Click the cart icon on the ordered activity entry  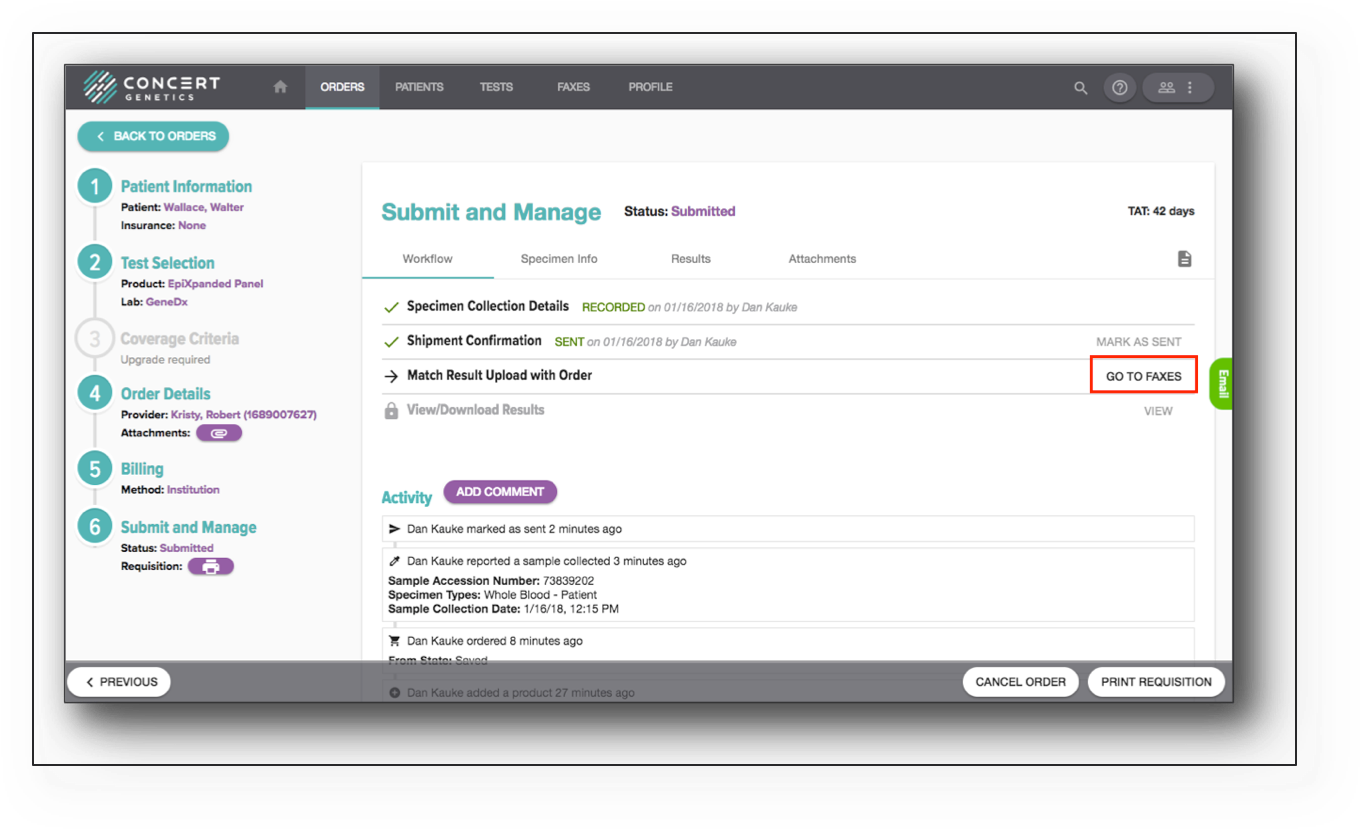pos(393,640)
